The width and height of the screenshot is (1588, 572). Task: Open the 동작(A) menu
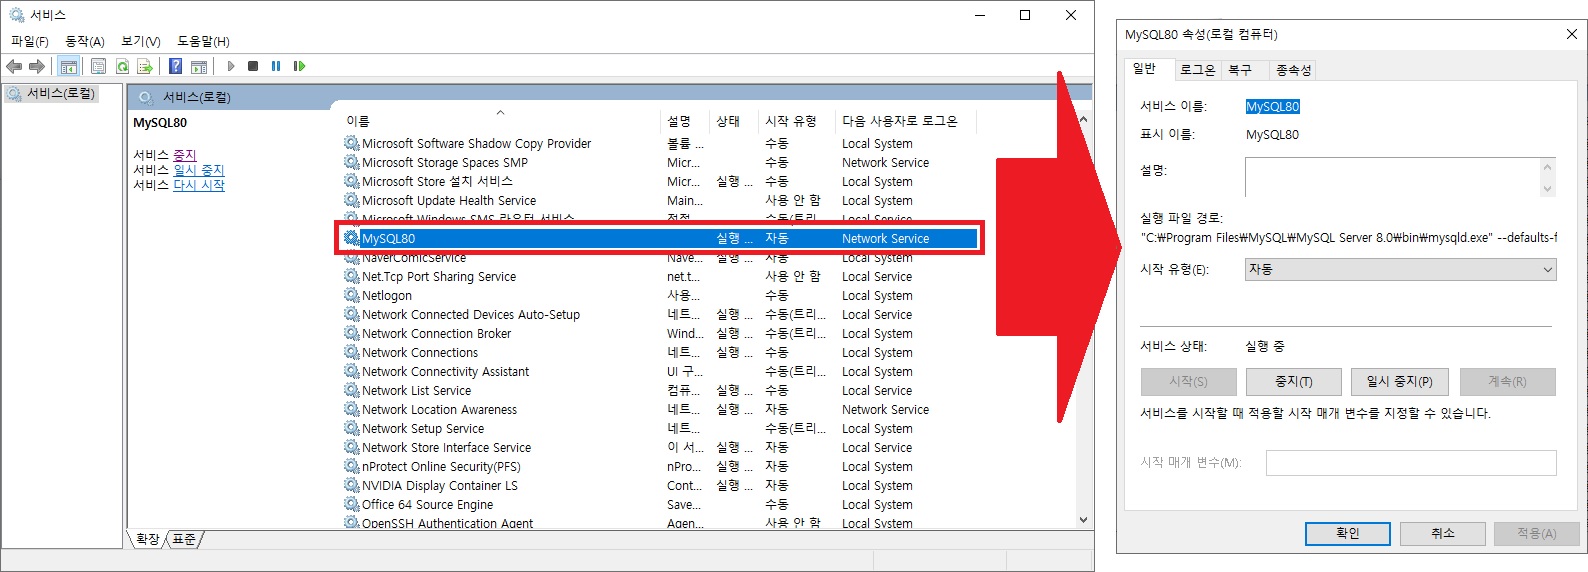[x=85, y=41]
